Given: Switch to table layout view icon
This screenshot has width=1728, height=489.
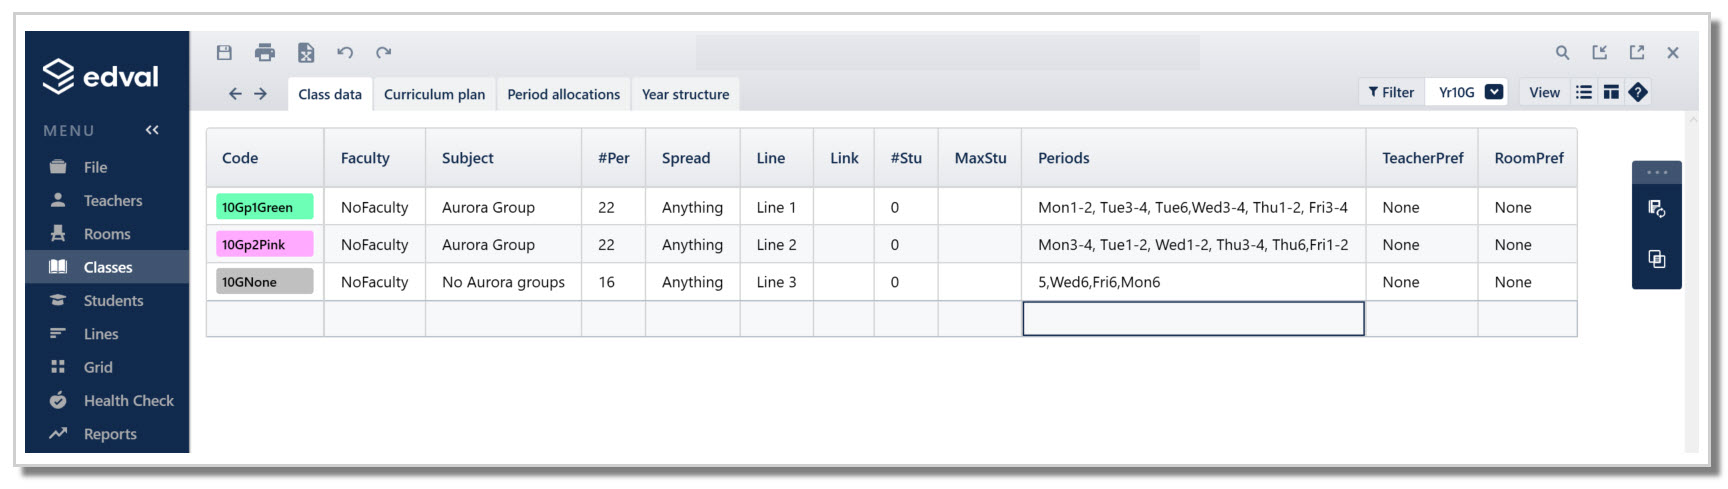Looking at the screenshot, I should coord(1611,93).
